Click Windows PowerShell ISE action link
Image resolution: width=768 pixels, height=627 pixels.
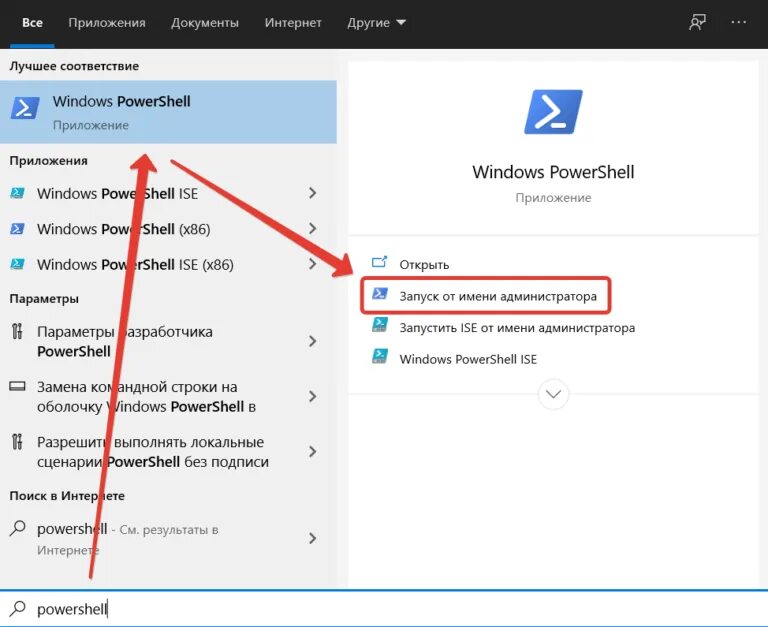point(468,359)
